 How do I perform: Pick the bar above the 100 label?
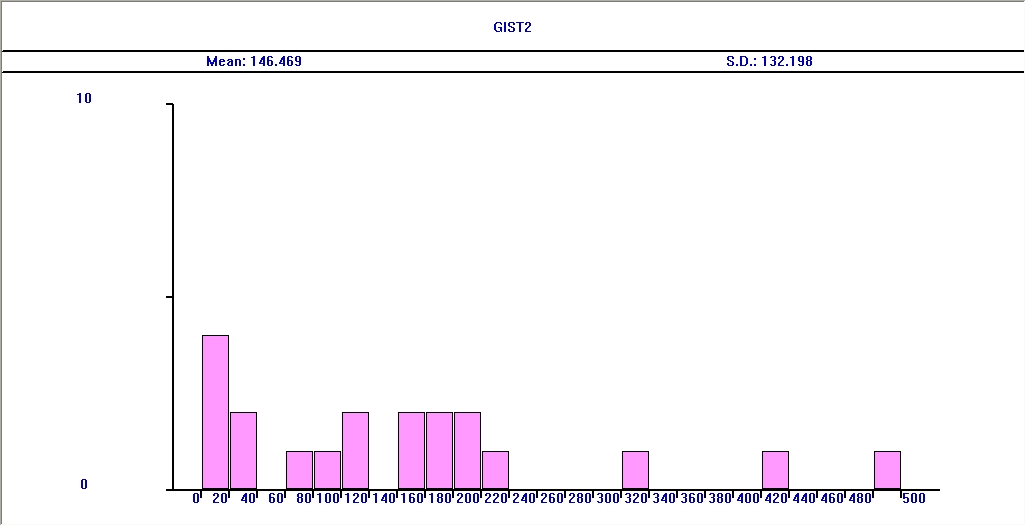[328, 470]
